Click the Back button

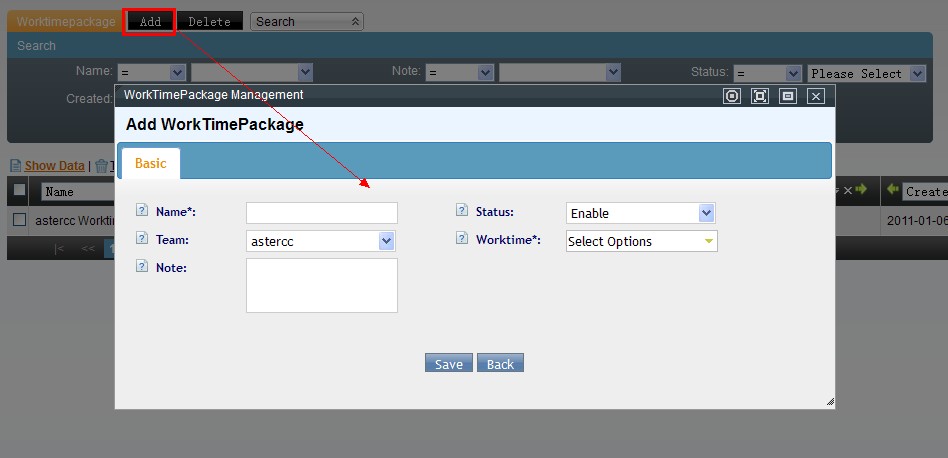[x=500, y=363]
